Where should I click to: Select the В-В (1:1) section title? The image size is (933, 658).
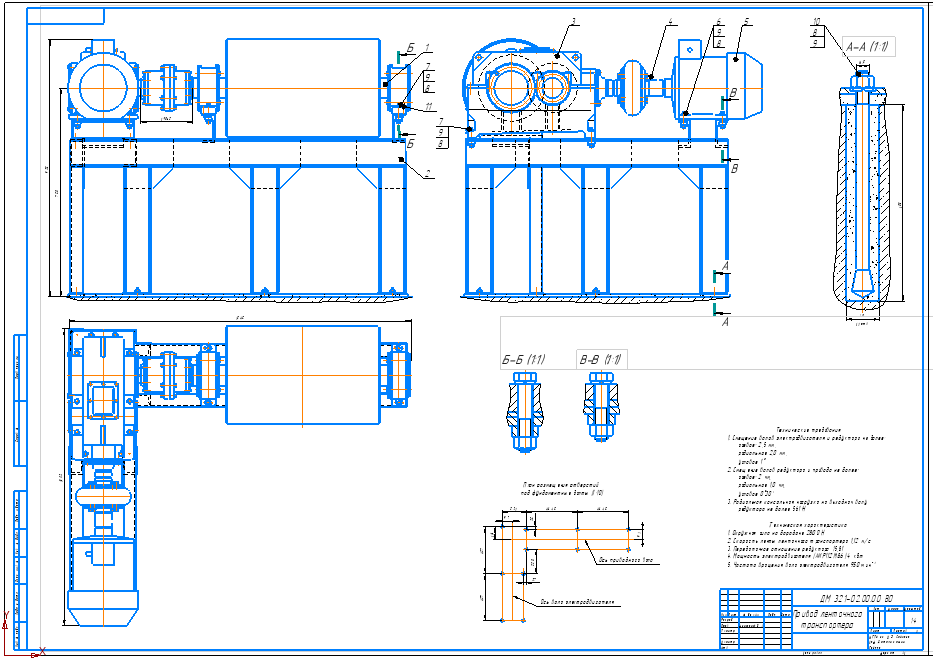click(600, 359)
